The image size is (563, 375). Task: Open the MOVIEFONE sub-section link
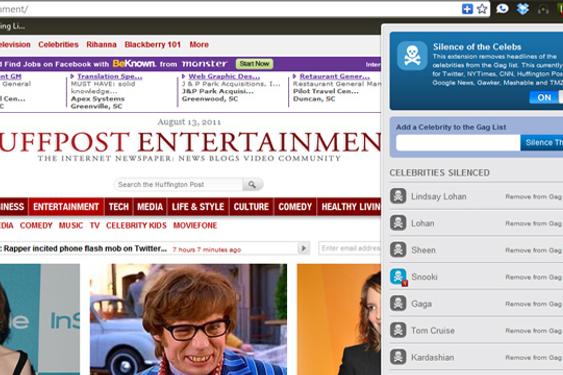(195, 226)
